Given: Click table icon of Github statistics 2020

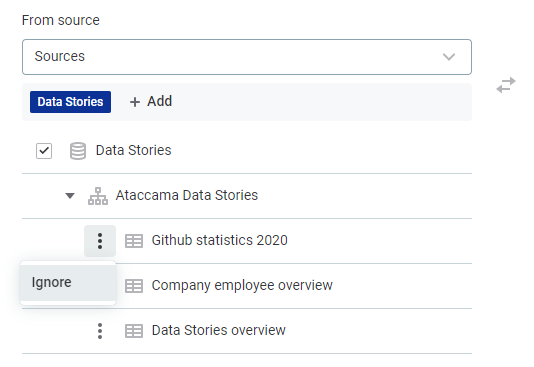Looking at the screenshot, I should click(x=134, y=241).
